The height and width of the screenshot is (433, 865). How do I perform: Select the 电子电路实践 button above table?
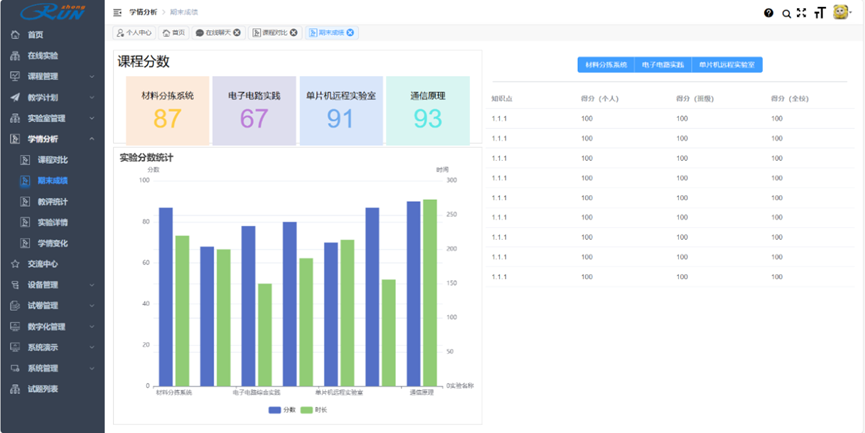(664, 65)
